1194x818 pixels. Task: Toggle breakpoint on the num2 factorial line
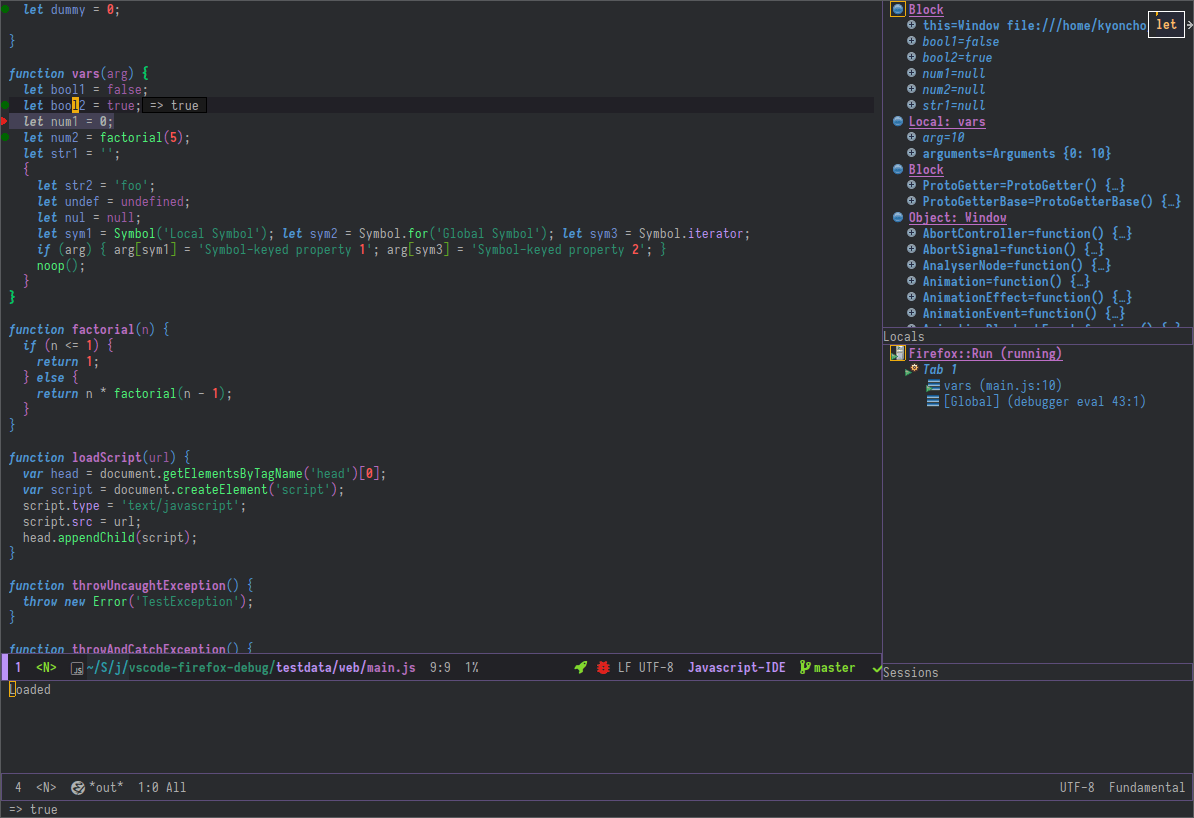(5, 137)
